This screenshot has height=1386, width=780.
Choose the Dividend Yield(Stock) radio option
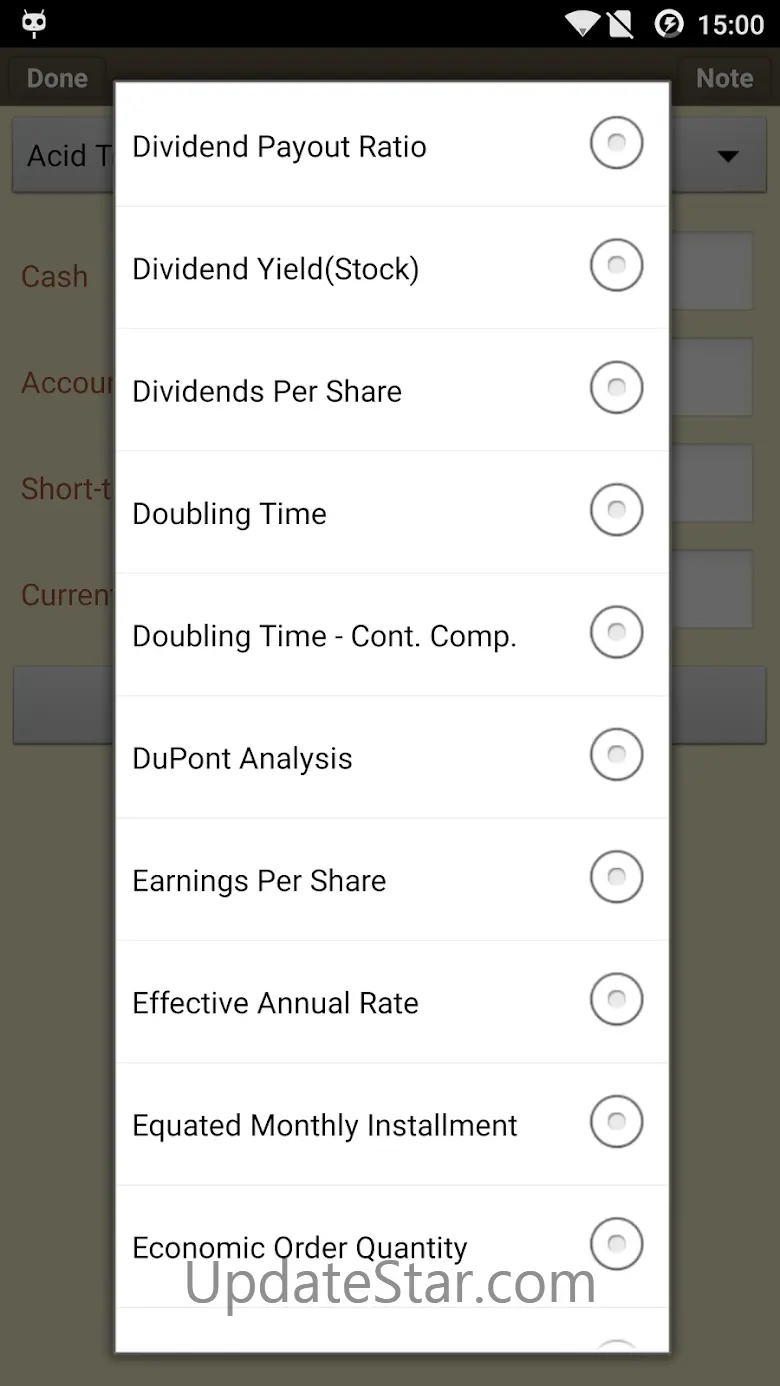click(616, 266)
